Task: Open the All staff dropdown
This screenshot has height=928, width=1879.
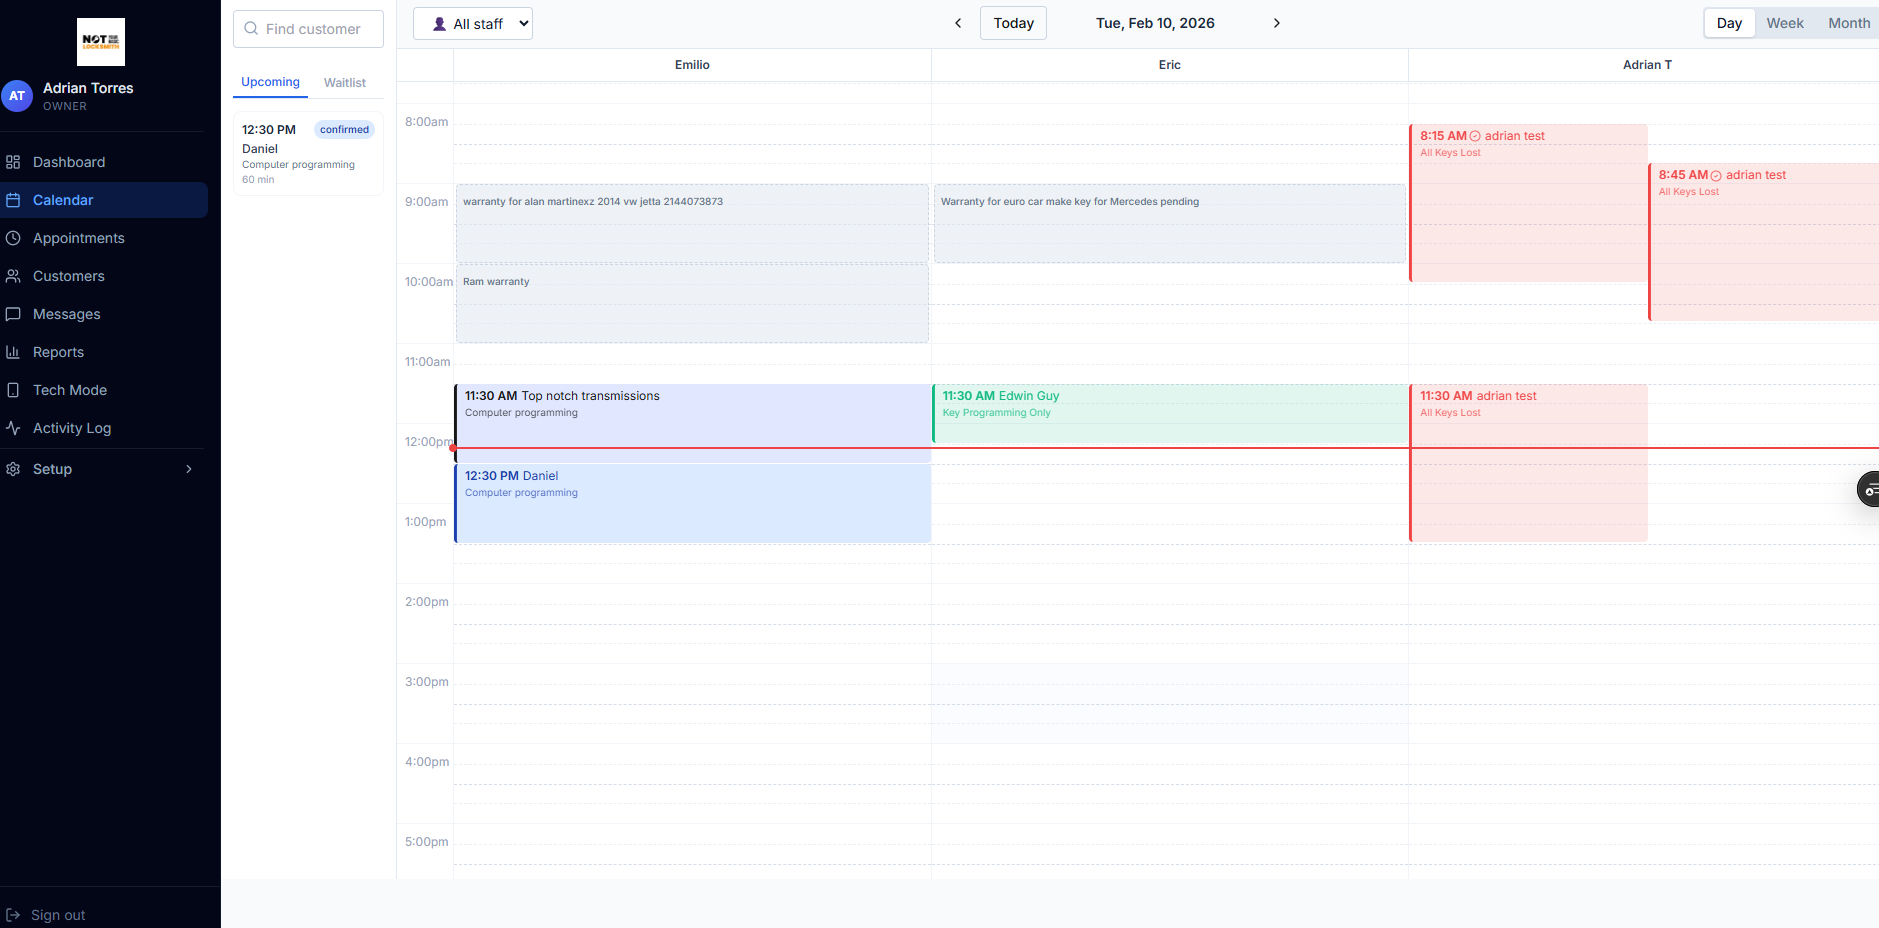Action: click(472, 22)
